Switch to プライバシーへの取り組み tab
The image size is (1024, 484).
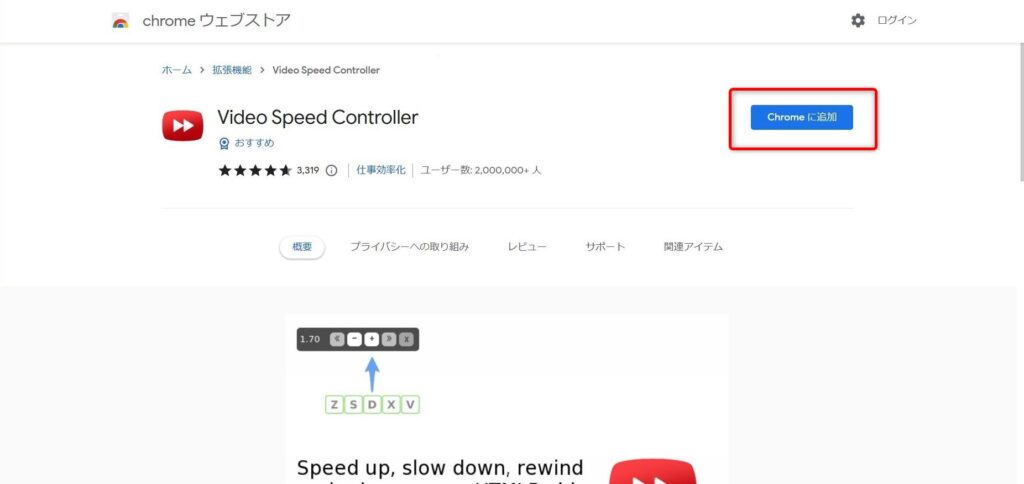click(x=409, y=247)
